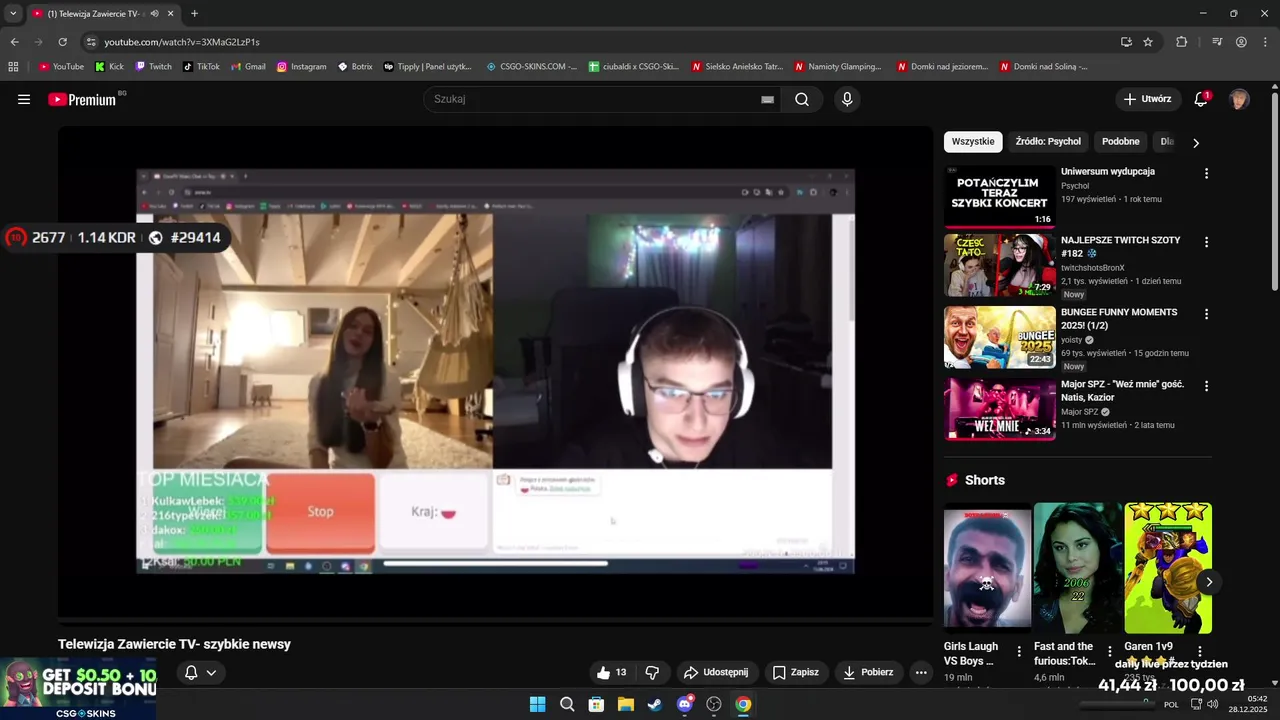This screenshot has height=720, width=1280.
Task: Open the YouTube guide hamburger menu
Action: pos(24,99)
